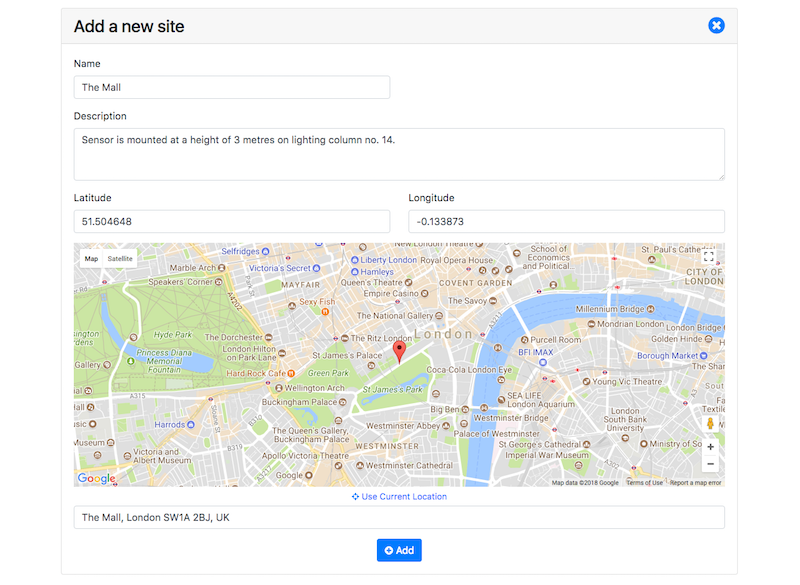Click the Big Ben marker
The height and width of the screenshot is (585, 800).
pyautogui.click(x=465, y=409)
